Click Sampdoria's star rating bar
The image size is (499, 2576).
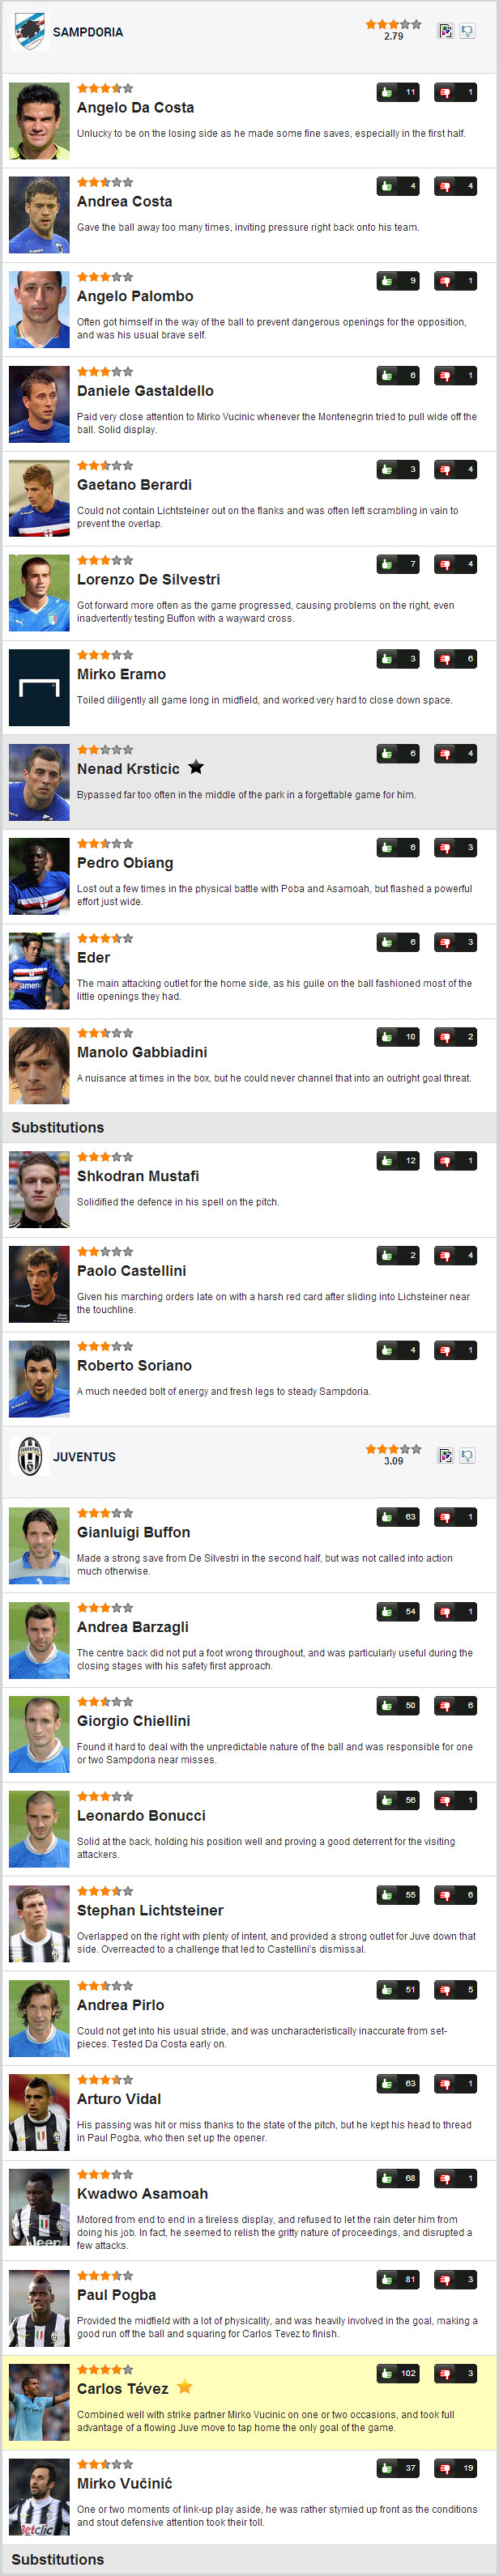pyautogui.click(x=393, y=24)
